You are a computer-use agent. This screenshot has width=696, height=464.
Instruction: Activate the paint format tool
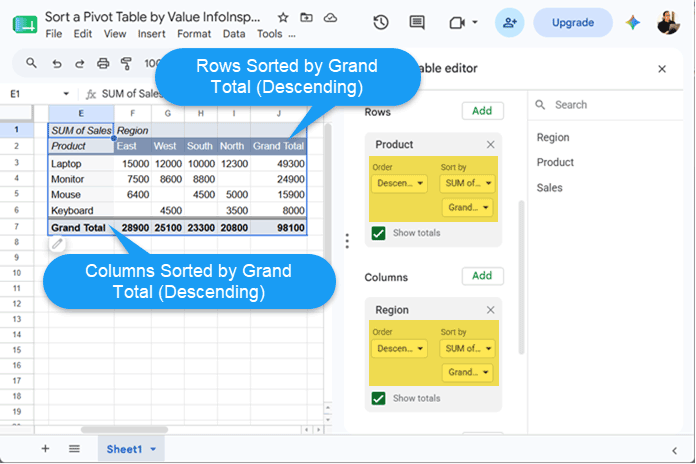coord(127,63)
